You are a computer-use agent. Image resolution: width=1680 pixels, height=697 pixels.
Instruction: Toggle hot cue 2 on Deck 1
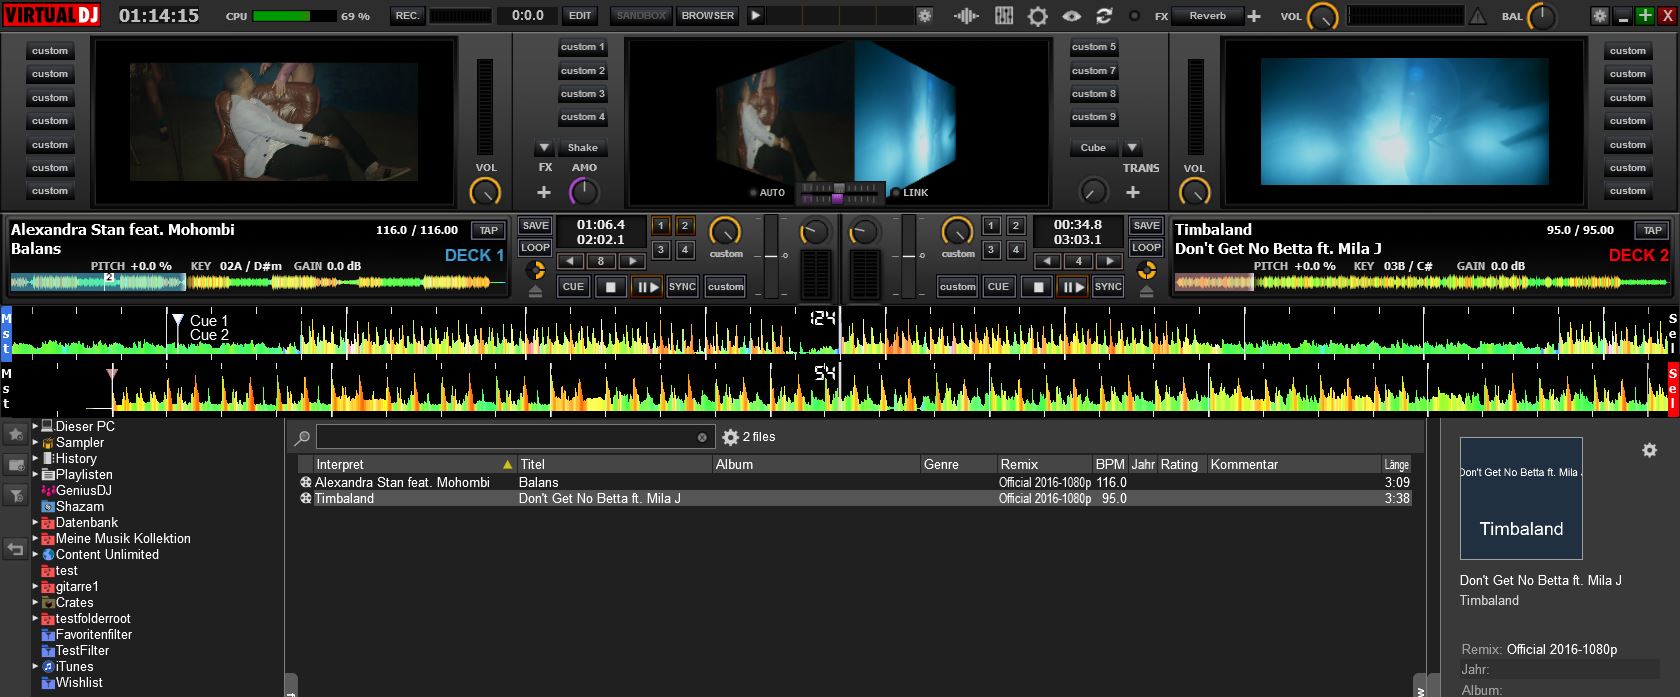(x=685, y=226)
